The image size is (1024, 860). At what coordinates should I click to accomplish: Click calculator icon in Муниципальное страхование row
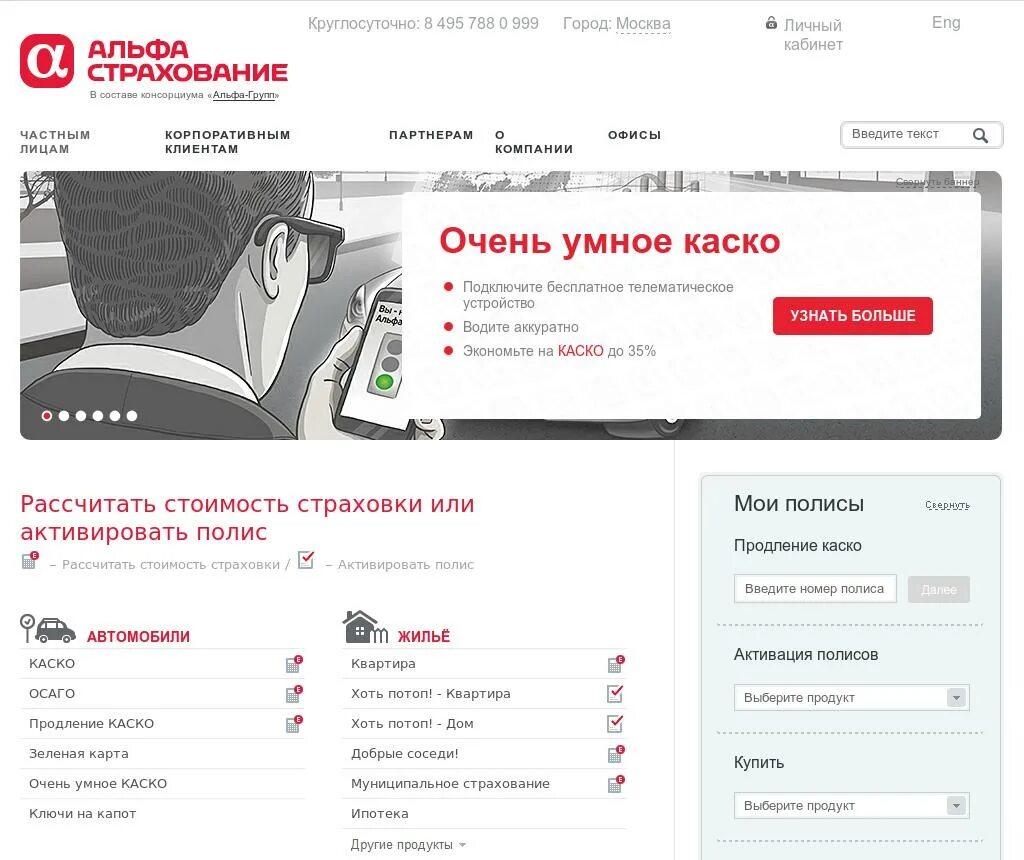(616, 784)
